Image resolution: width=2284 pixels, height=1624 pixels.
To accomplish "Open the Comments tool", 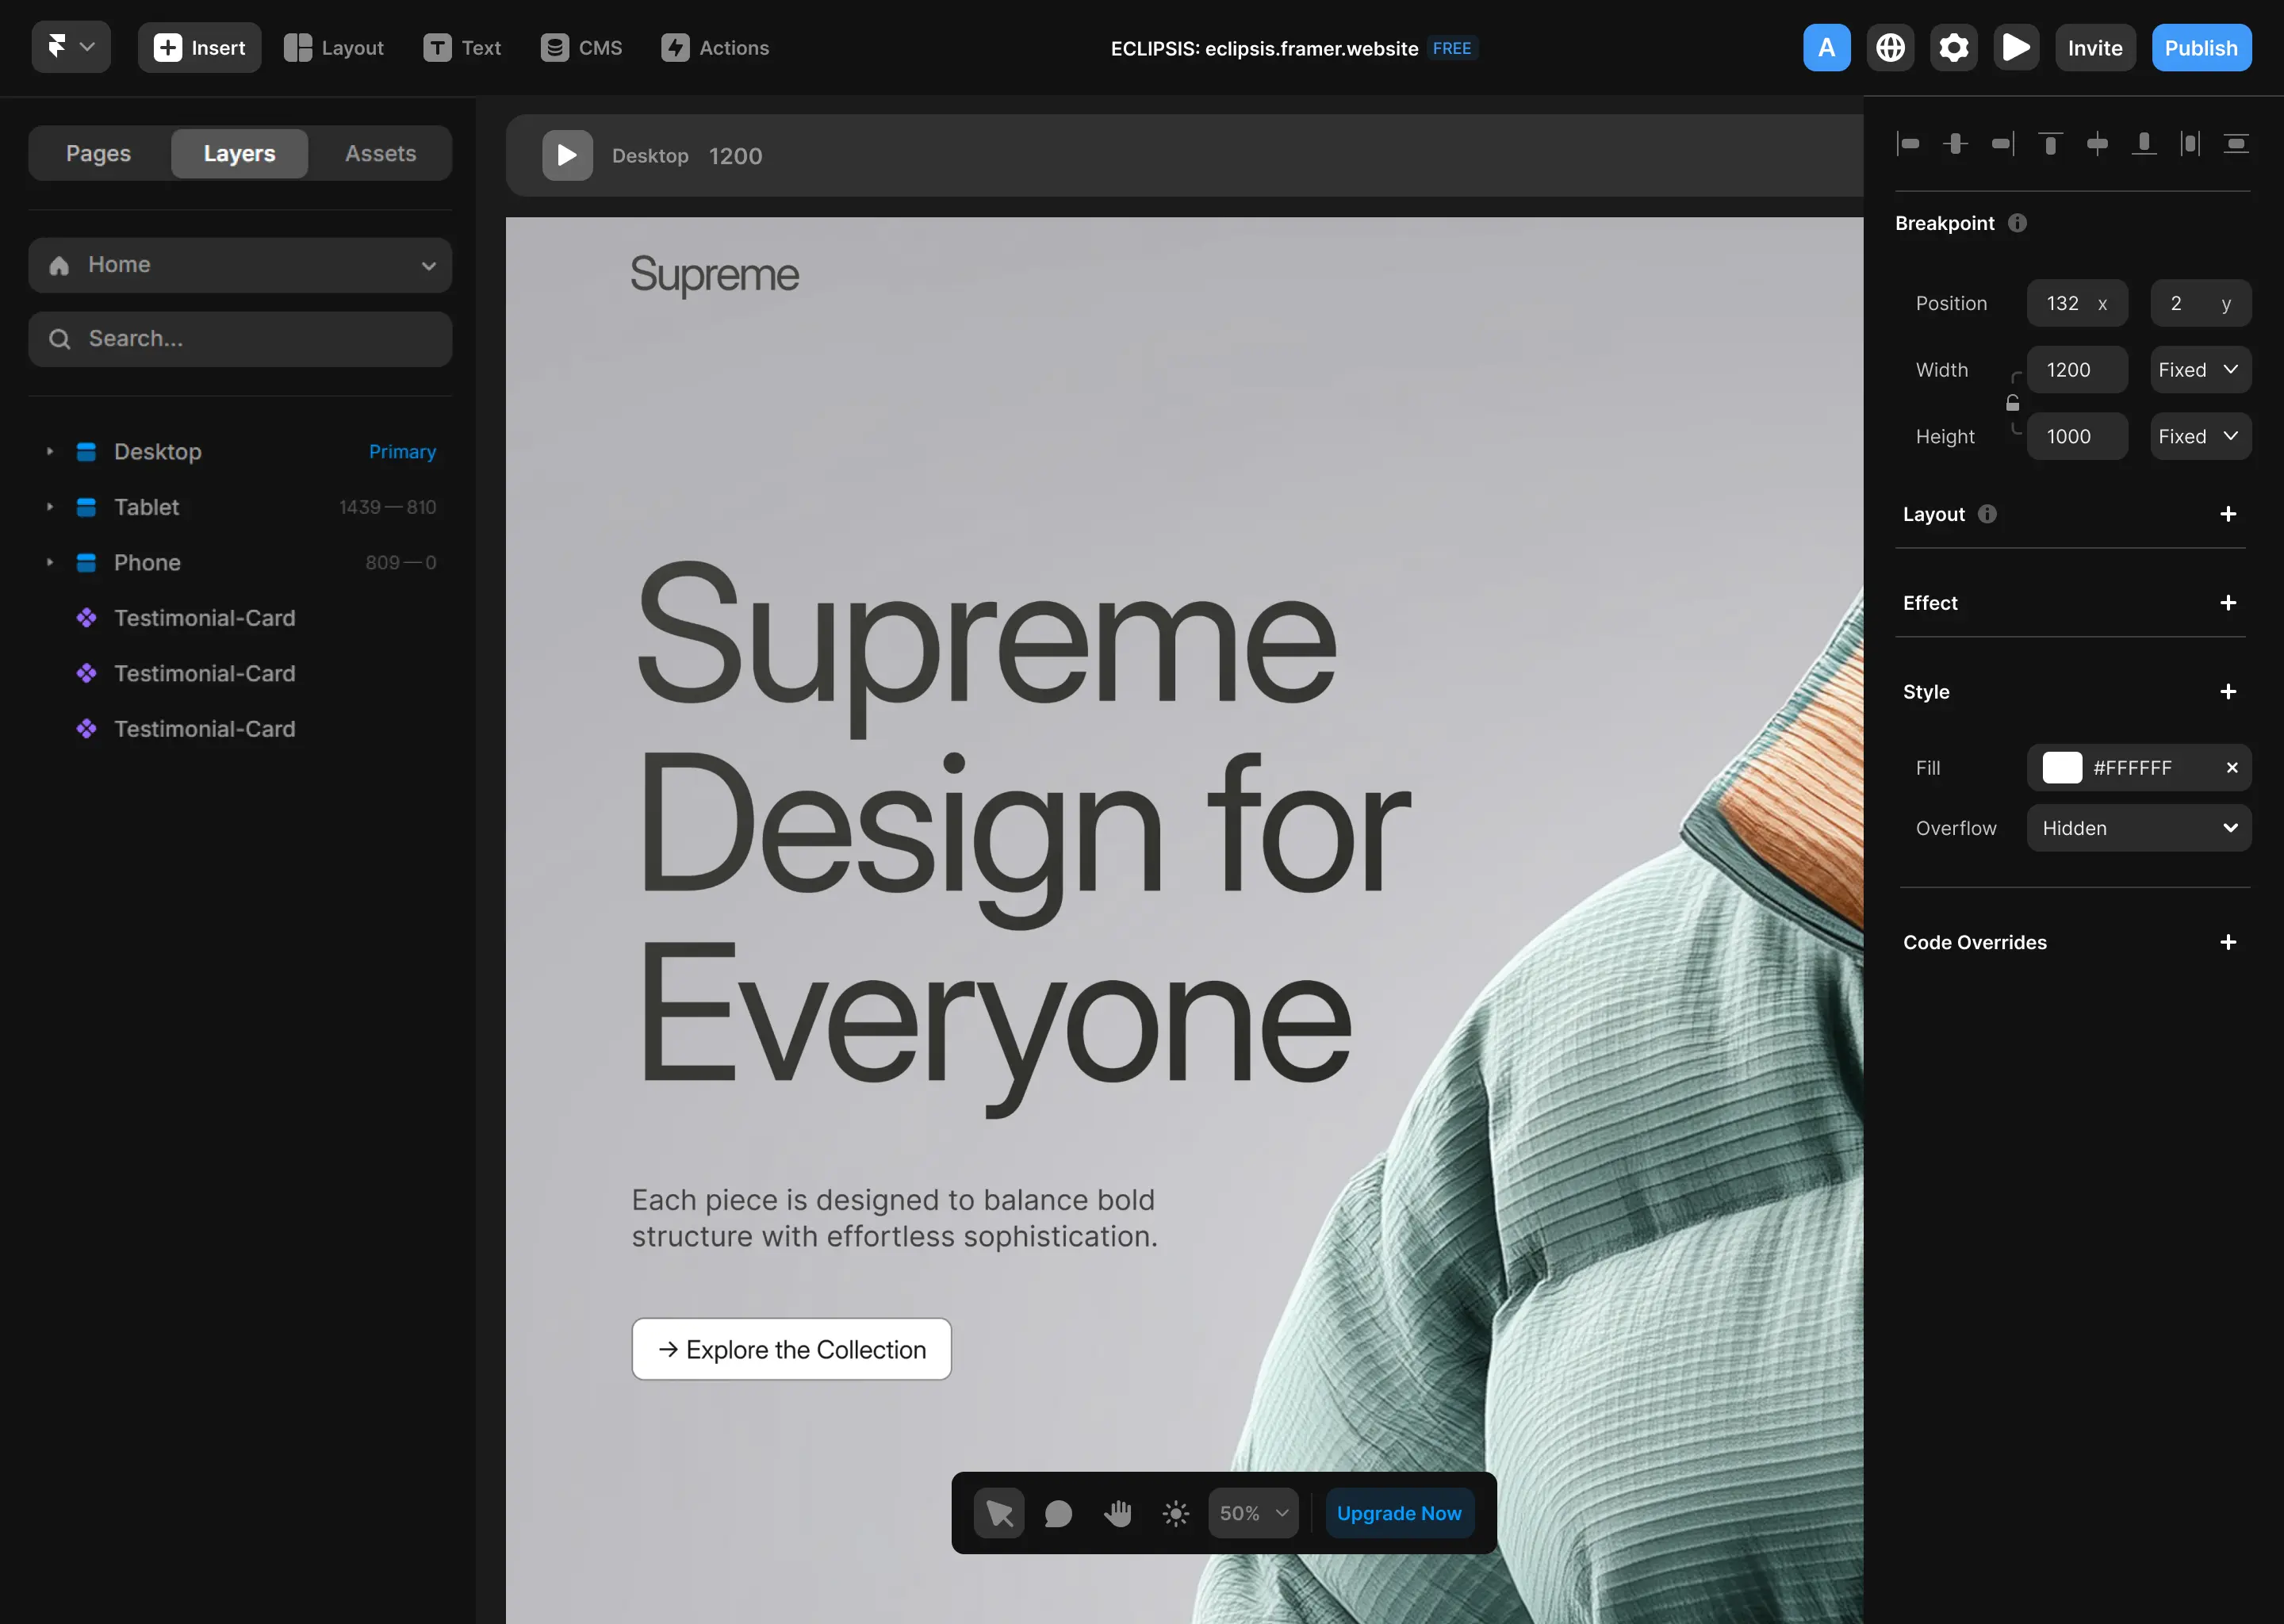I will coord(1057,1512).
